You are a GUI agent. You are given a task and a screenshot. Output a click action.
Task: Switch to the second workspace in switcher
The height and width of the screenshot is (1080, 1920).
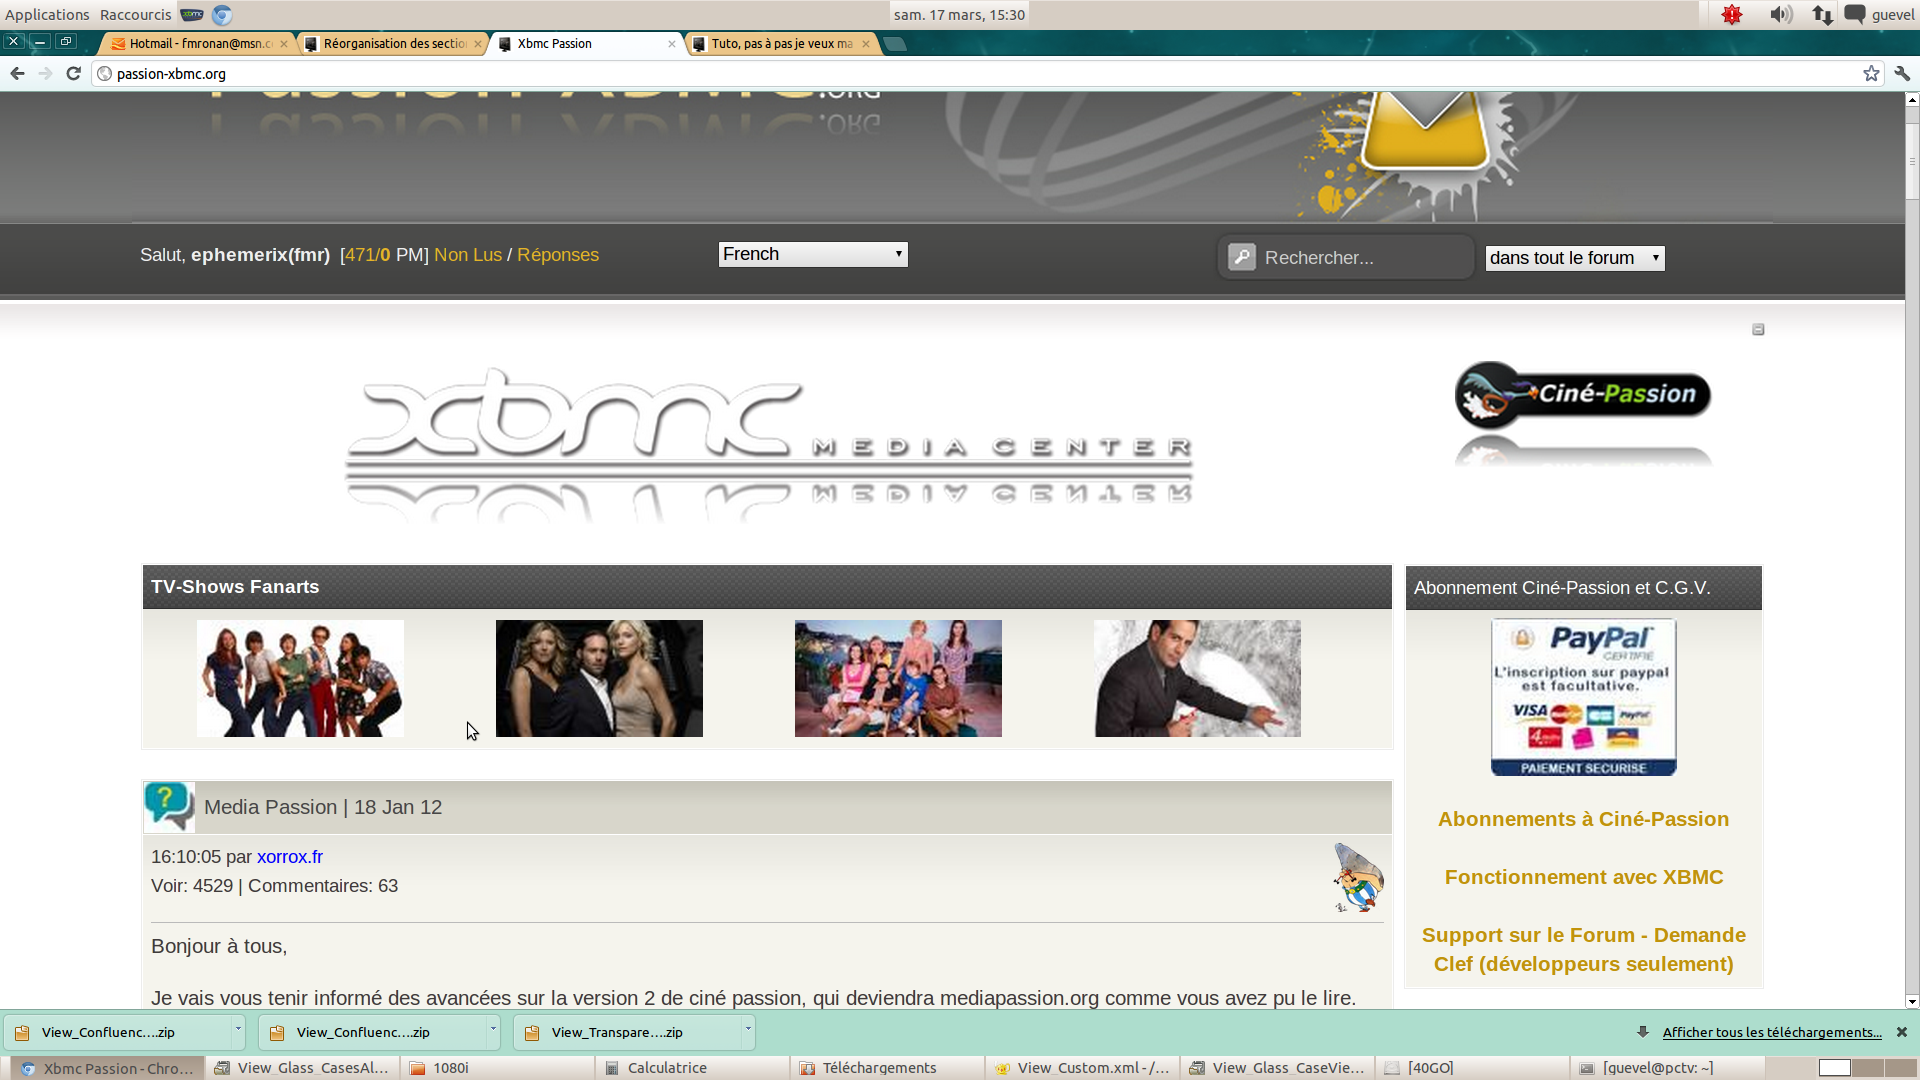1867,1068
